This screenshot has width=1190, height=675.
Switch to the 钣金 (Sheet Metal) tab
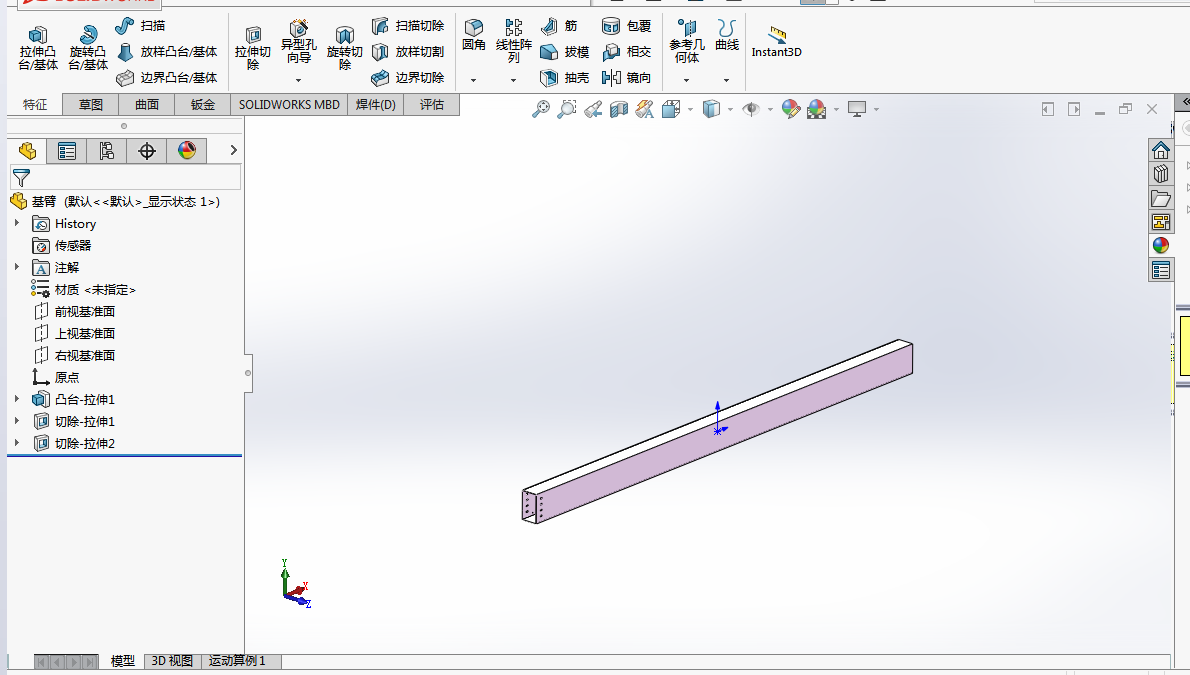203,105
